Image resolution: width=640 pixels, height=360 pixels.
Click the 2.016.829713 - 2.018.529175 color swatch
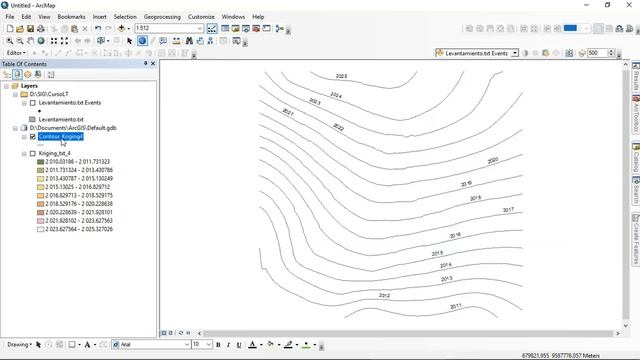click(x=40, y=196)
